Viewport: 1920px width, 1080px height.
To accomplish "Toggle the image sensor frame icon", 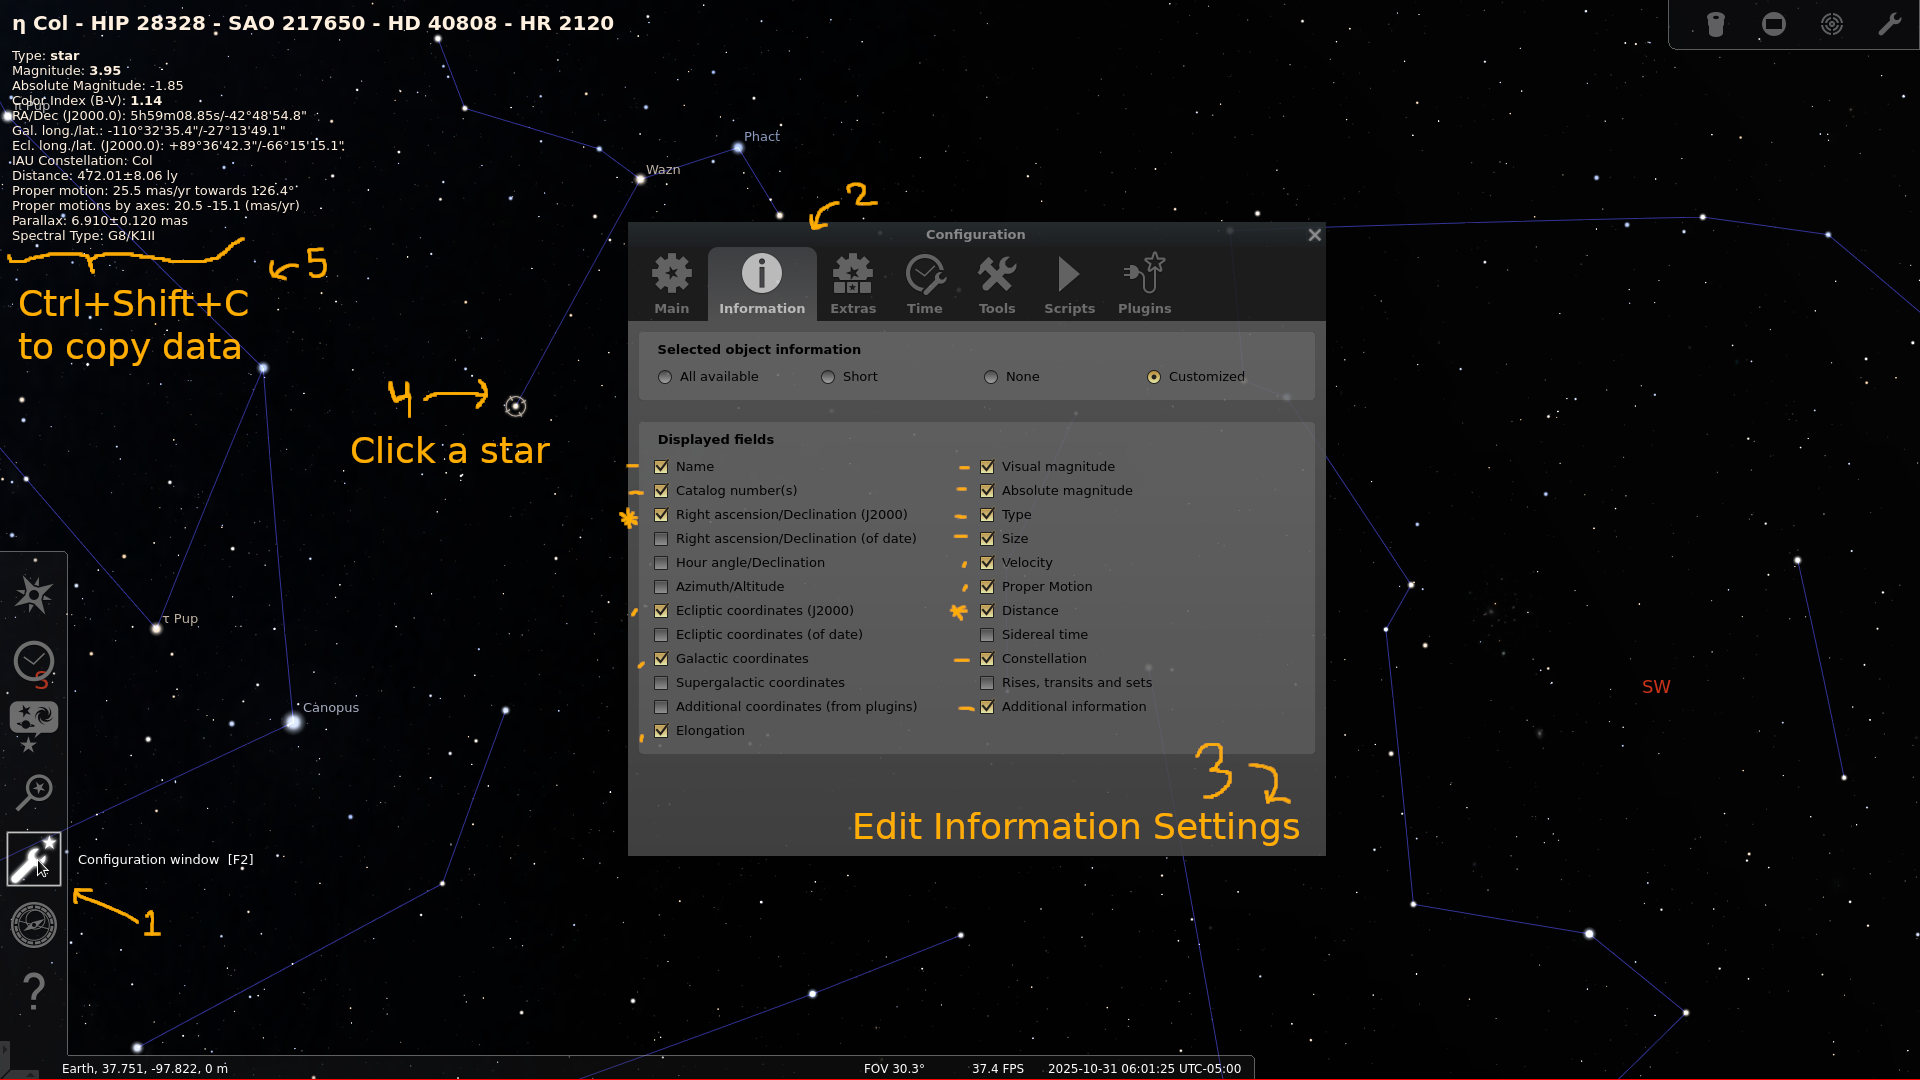I will coord(1774,24).
